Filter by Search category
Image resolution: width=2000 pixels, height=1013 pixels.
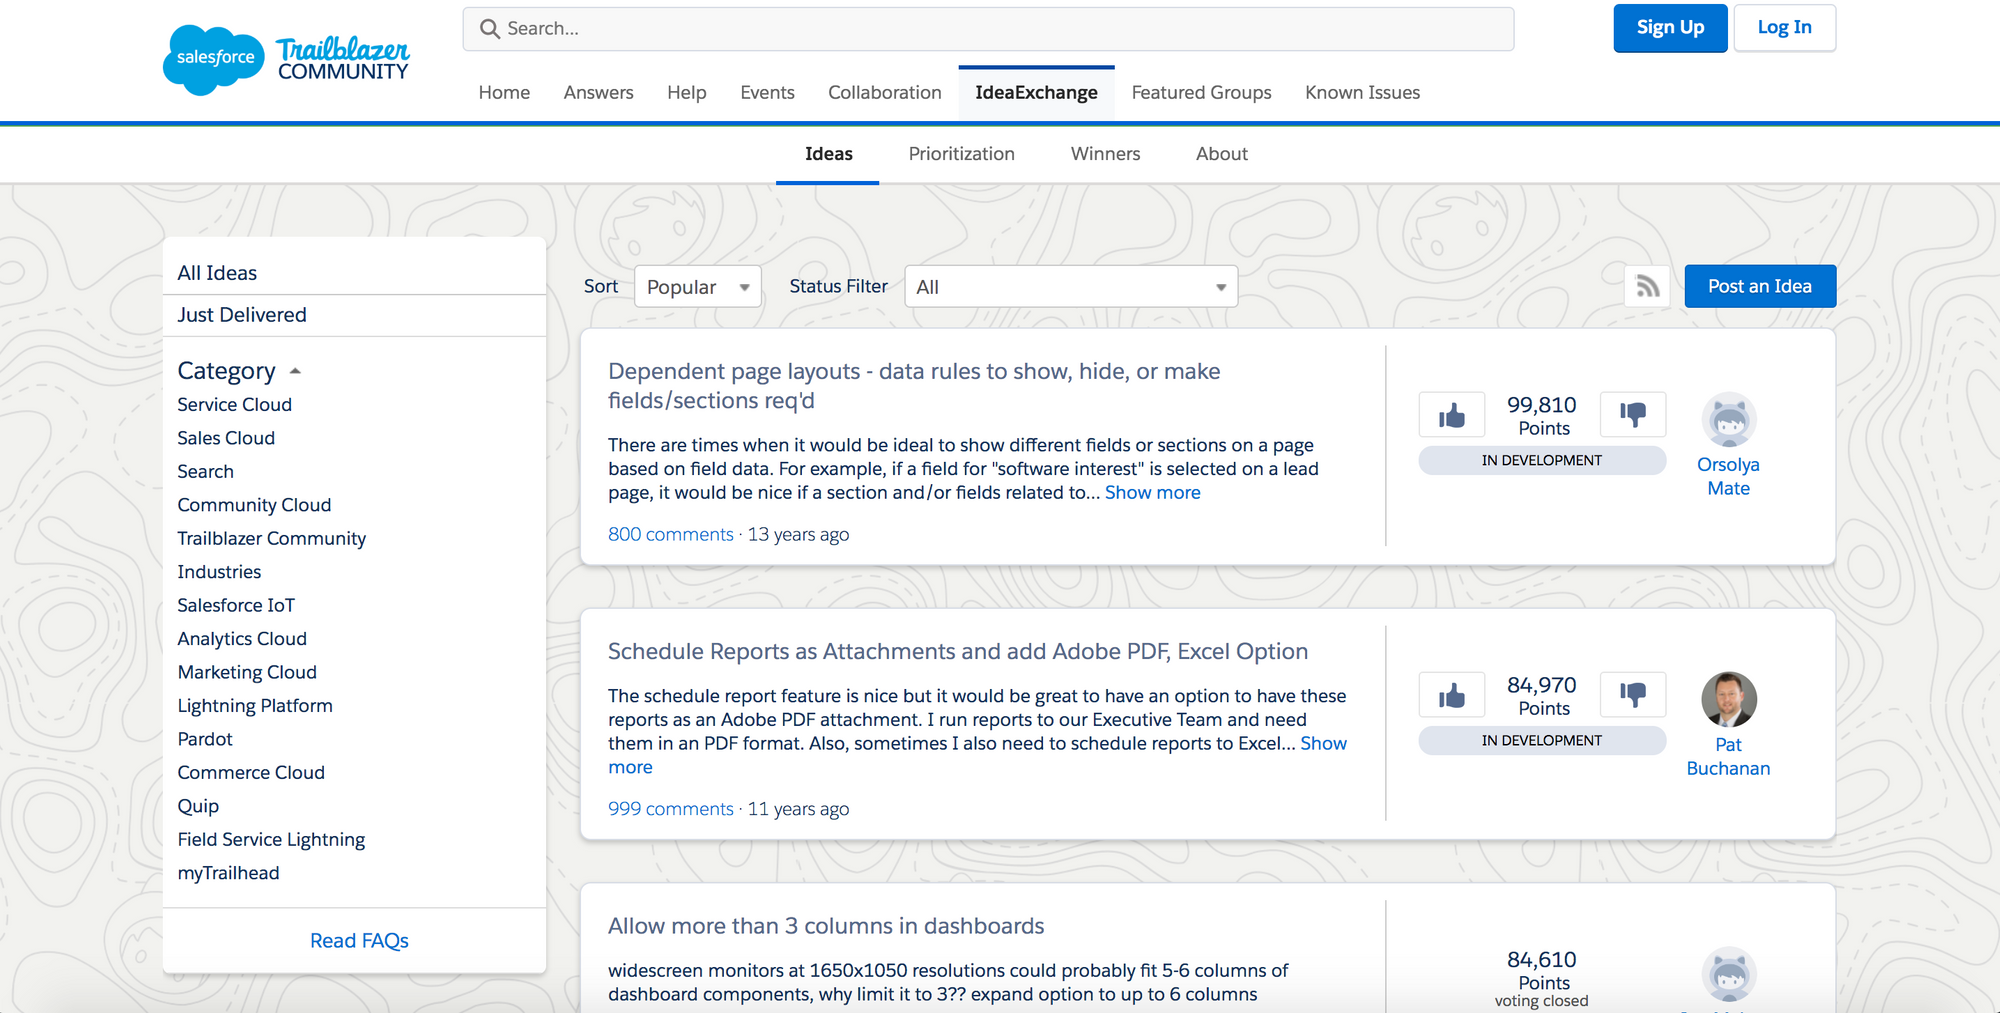205,472
